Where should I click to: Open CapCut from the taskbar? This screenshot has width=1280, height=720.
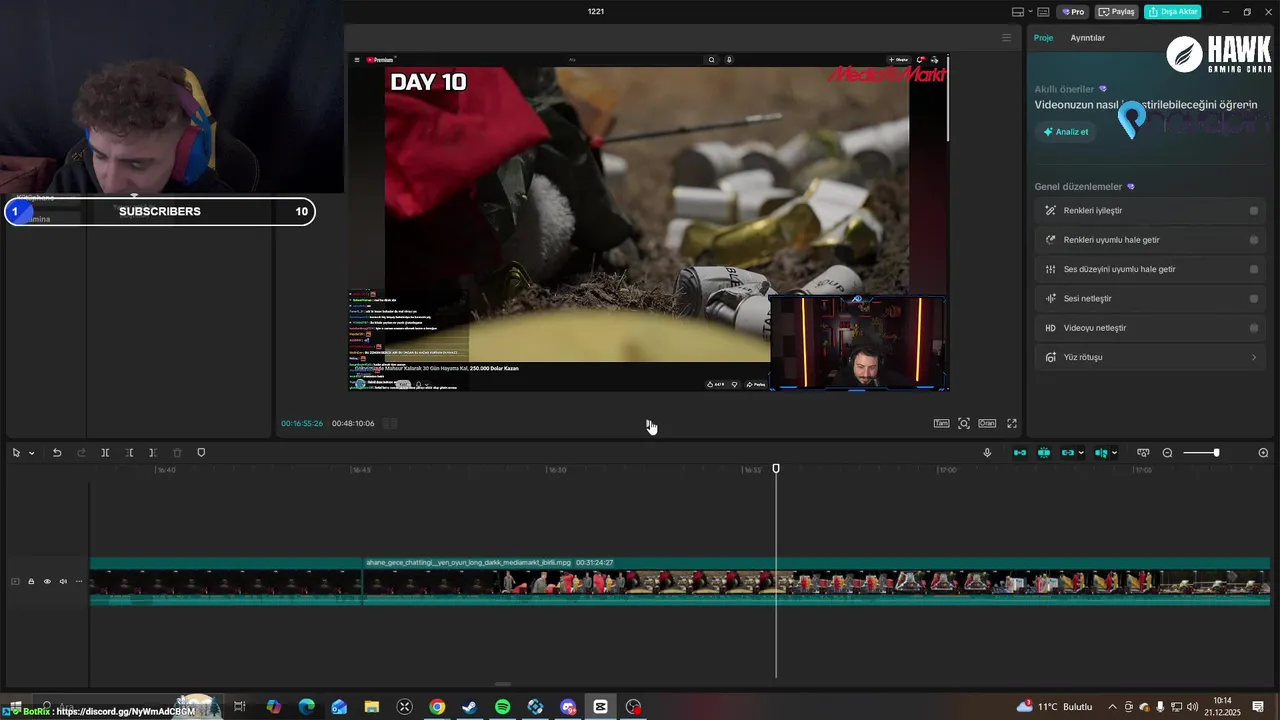tap(601, 707)
